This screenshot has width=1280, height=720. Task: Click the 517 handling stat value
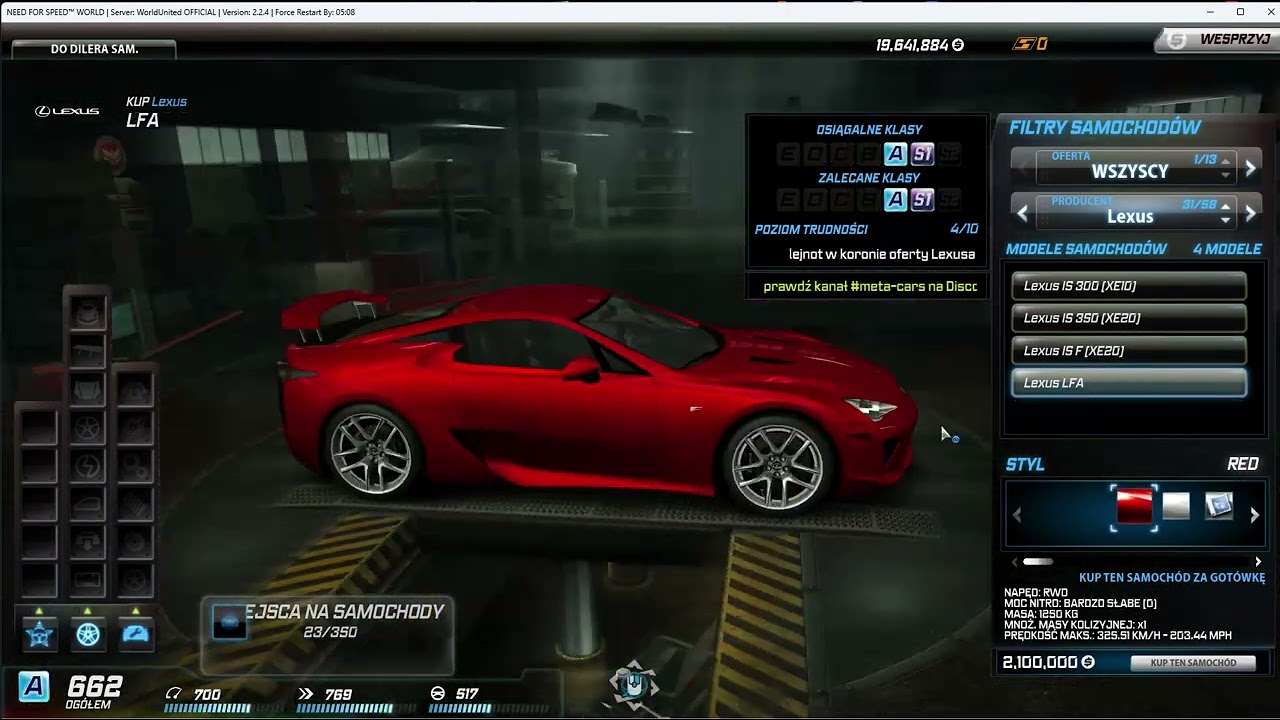point(467,694)
